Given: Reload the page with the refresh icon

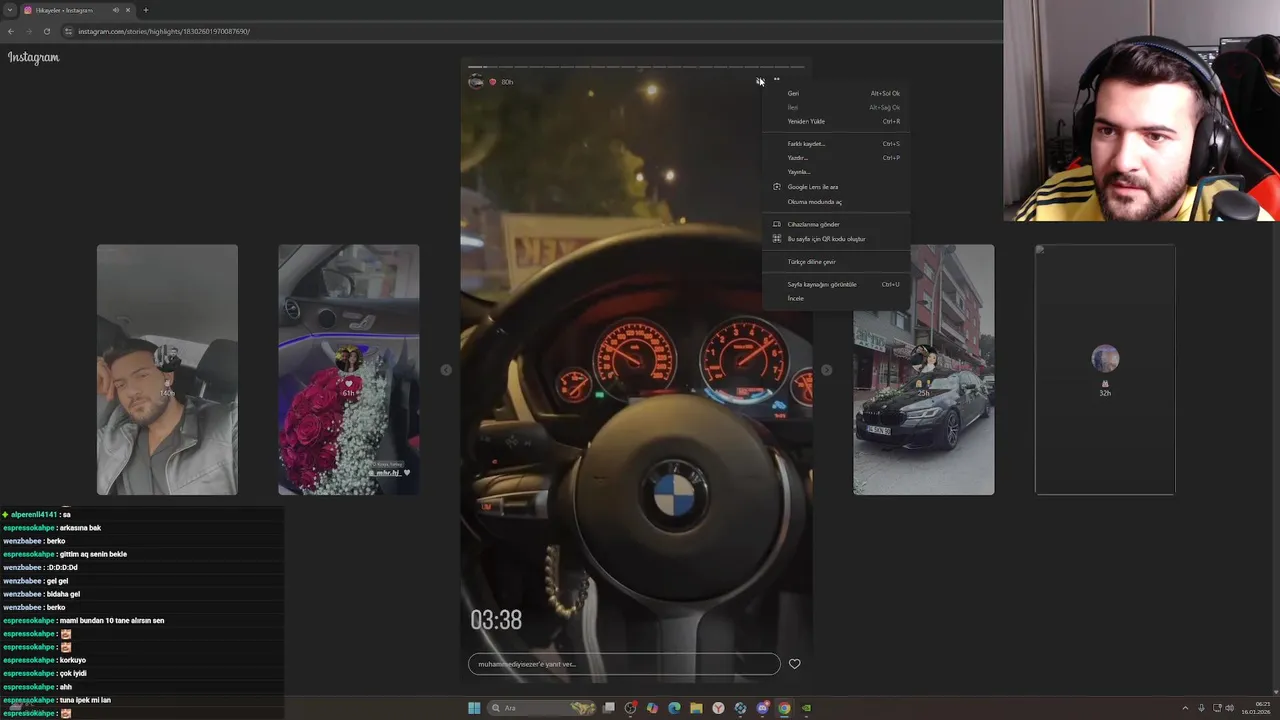Looking at the screenshot, I should tap(46, 31).
